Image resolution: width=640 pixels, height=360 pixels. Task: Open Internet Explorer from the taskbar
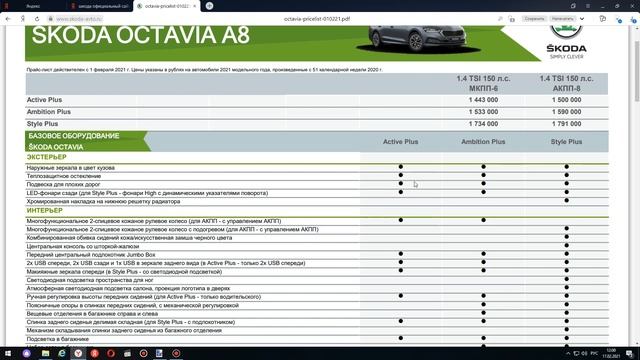point(62,353)
